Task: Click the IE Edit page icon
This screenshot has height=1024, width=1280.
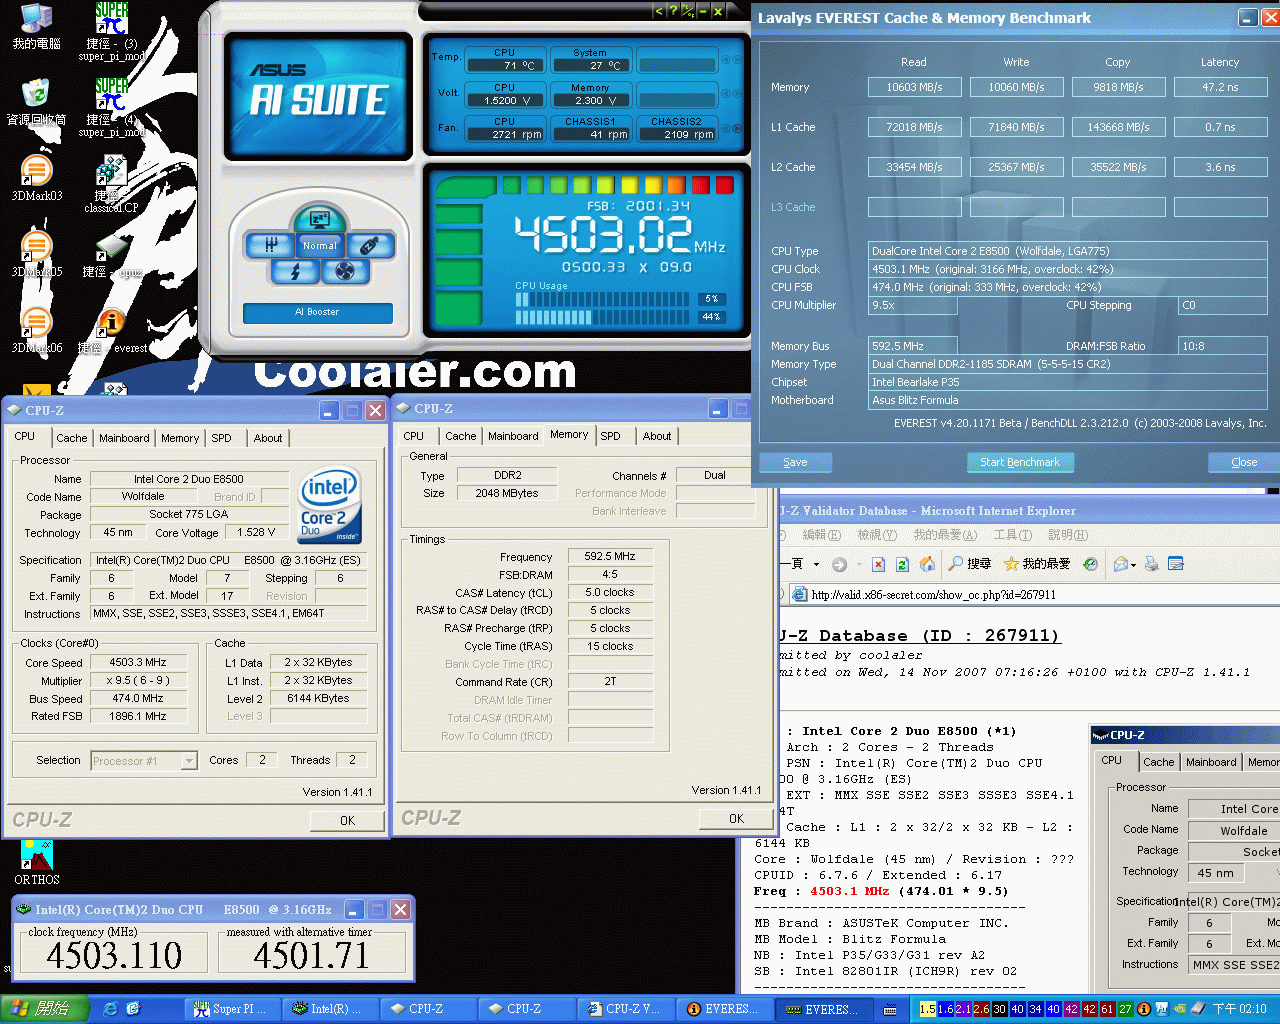Action: pyautogui.click(x=1176, y=564)
